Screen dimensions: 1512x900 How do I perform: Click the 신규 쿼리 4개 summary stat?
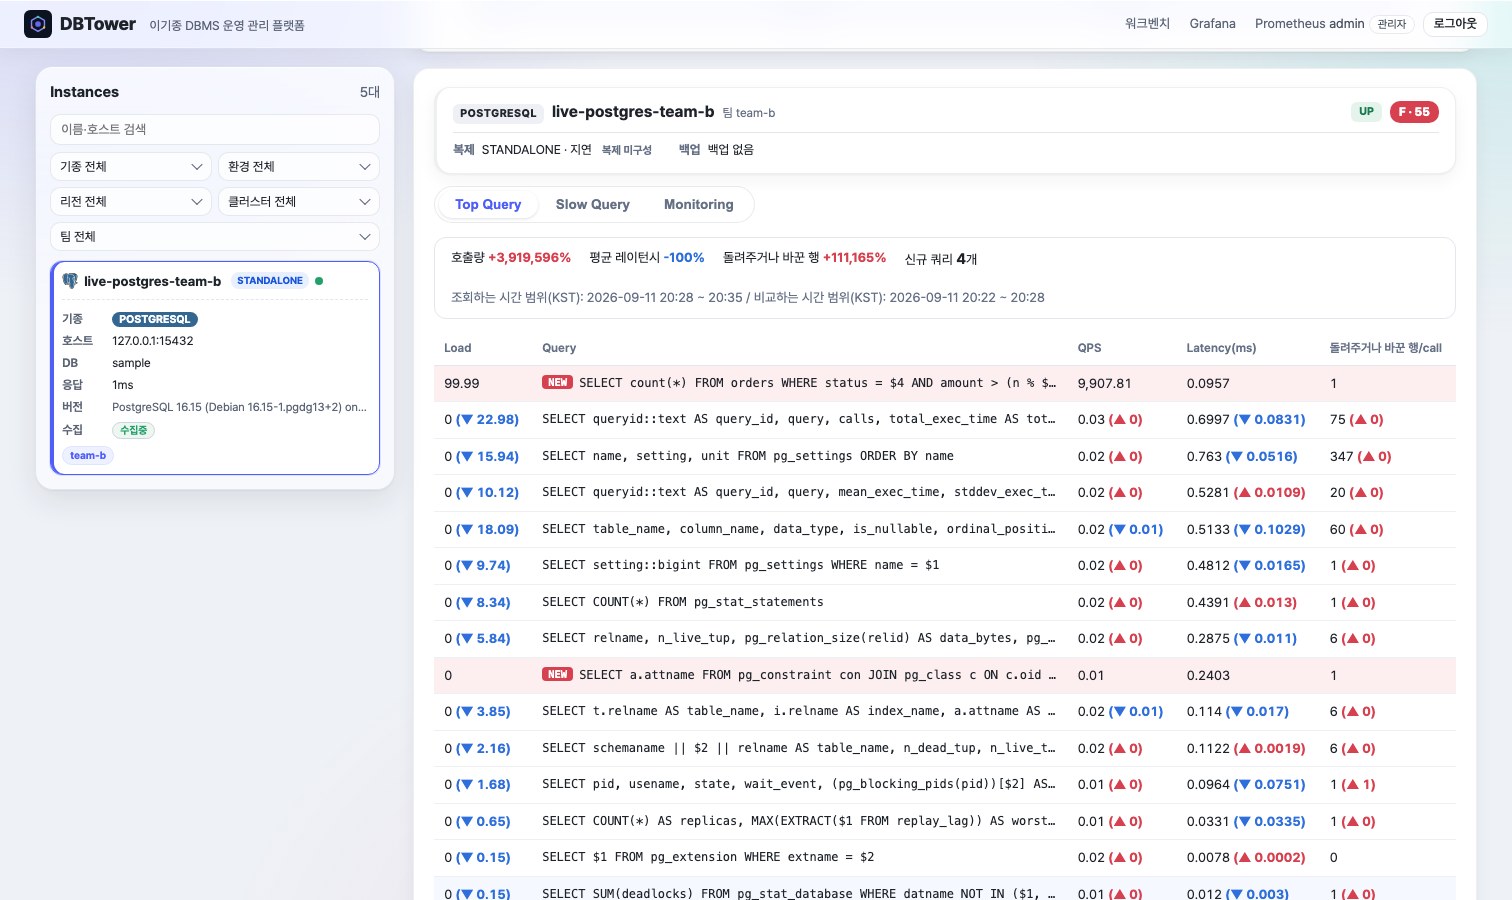click(x=941, y=259)
